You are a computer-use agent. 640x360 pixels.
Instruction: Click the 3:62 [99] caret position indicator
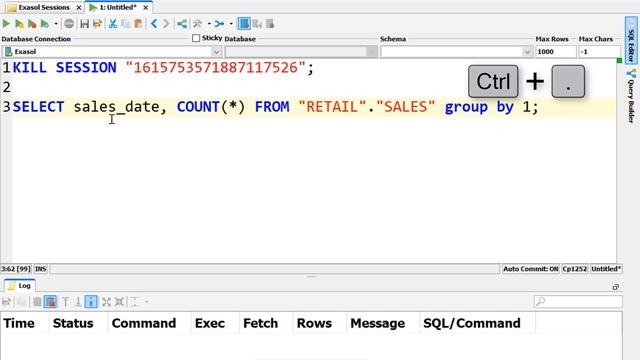(x=16, y=269)
